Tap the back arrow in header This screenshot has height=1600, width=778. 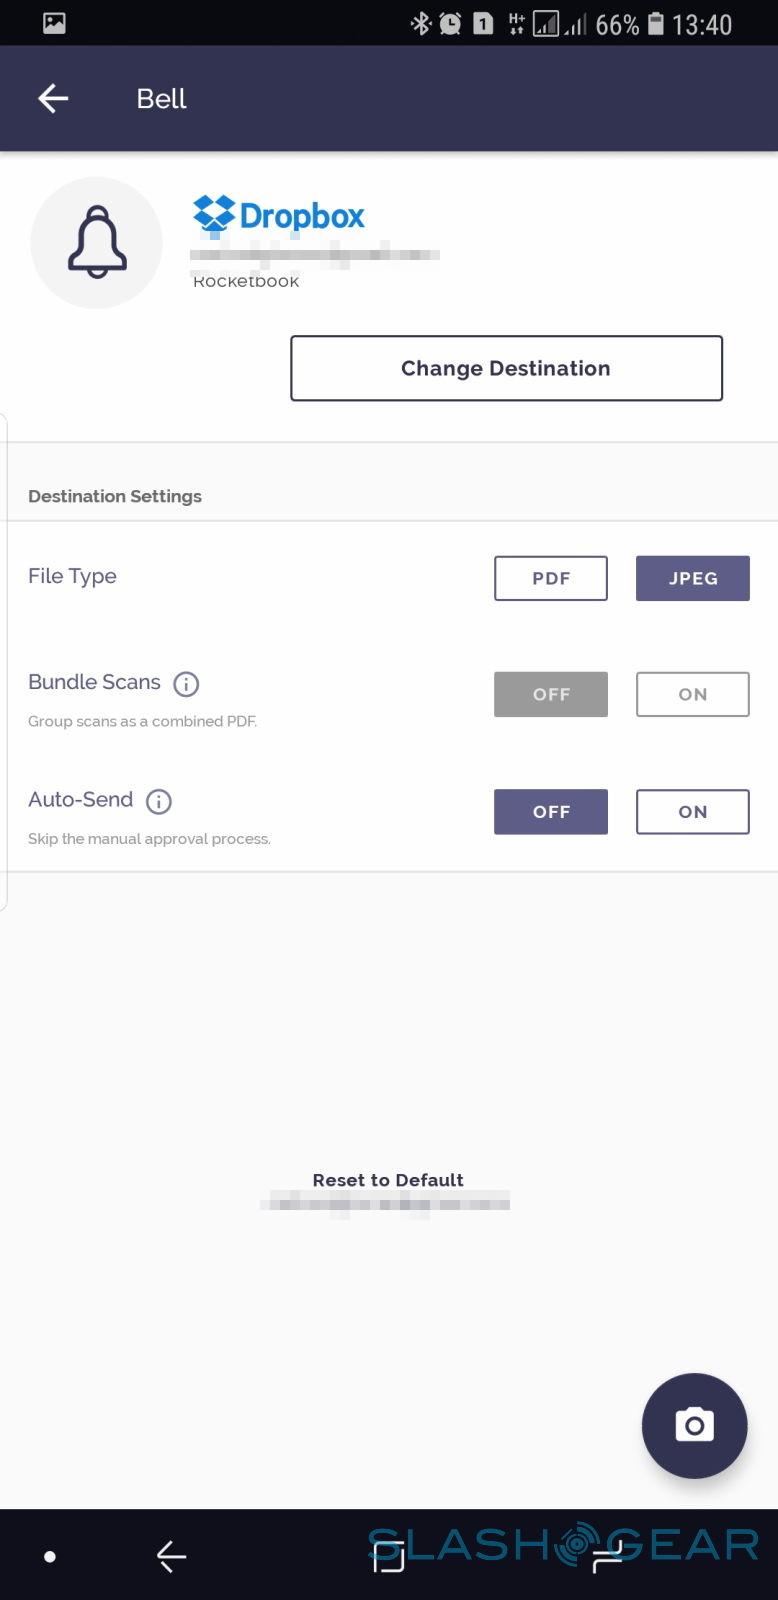(53, 98)
